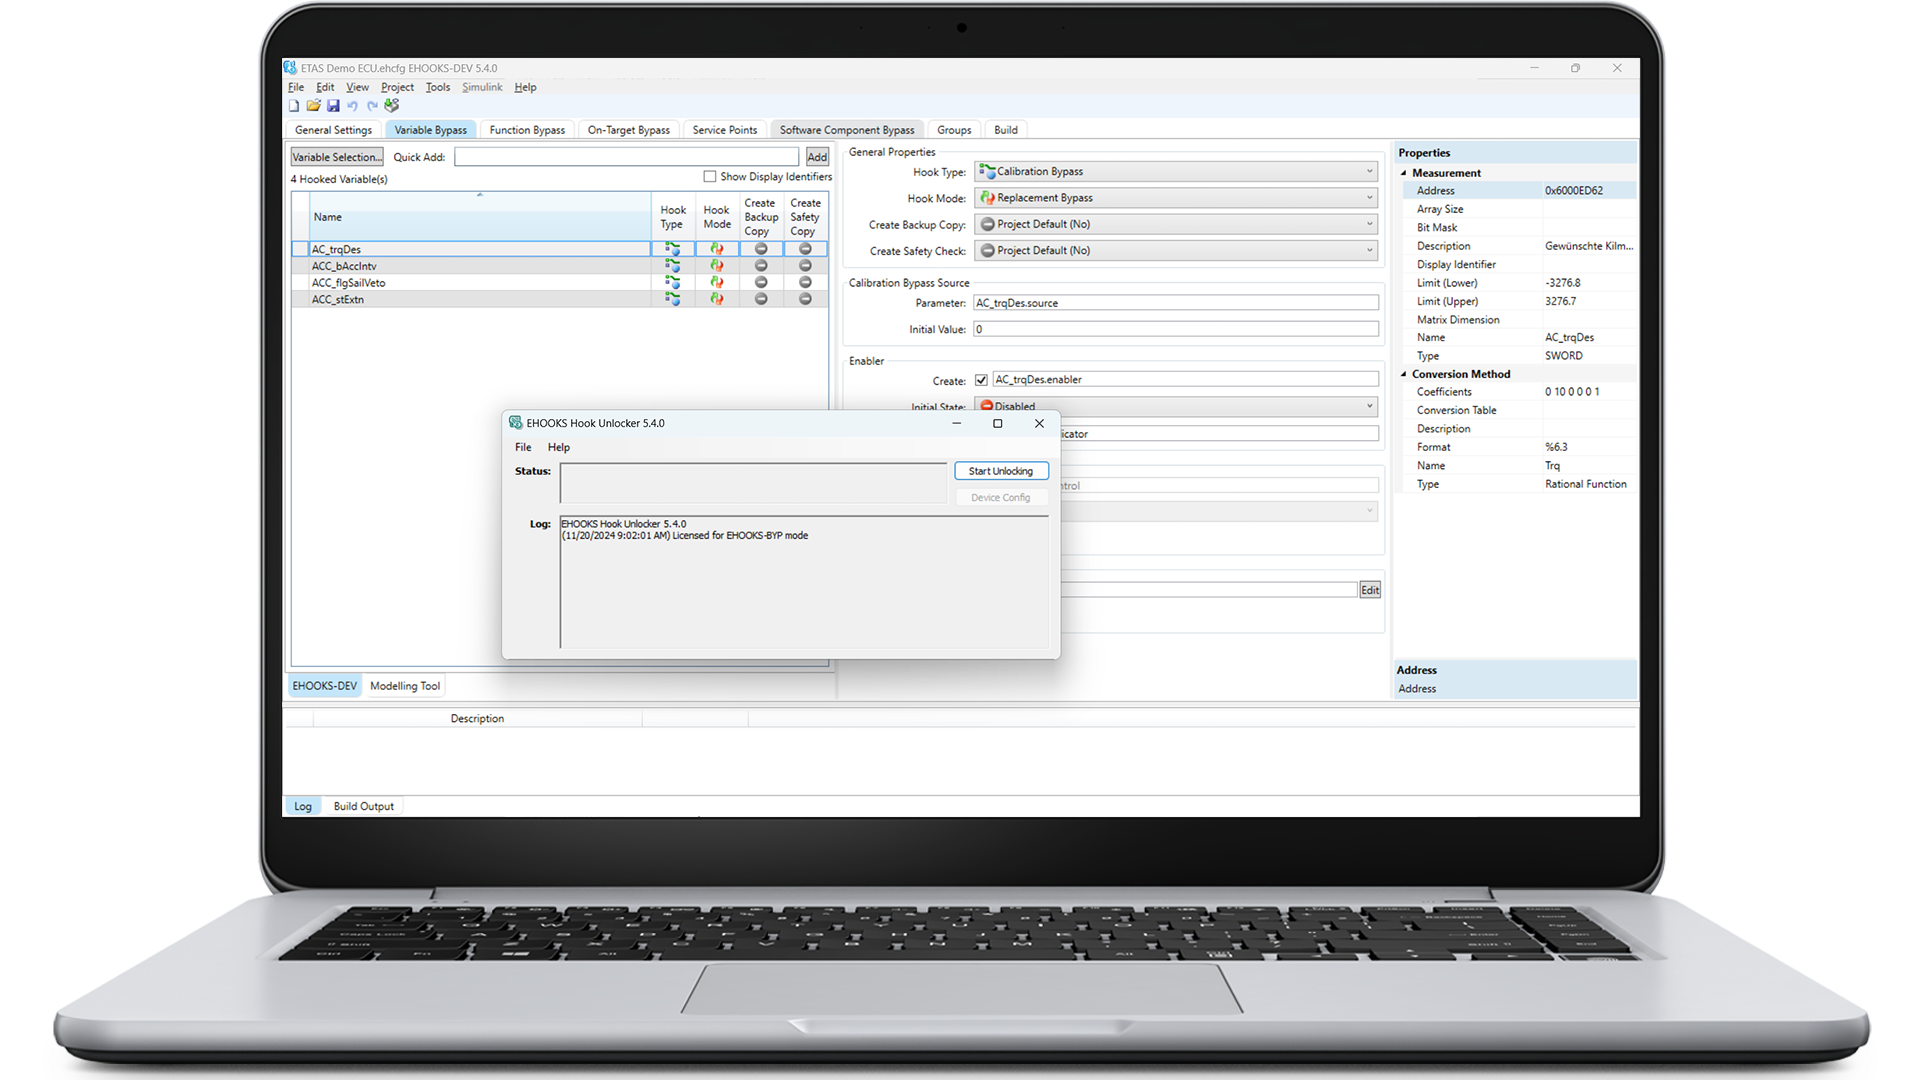Click the Hook Mode icon for ACC_flgSailVeto
1920x1080 pixels.
coord(717,283)
